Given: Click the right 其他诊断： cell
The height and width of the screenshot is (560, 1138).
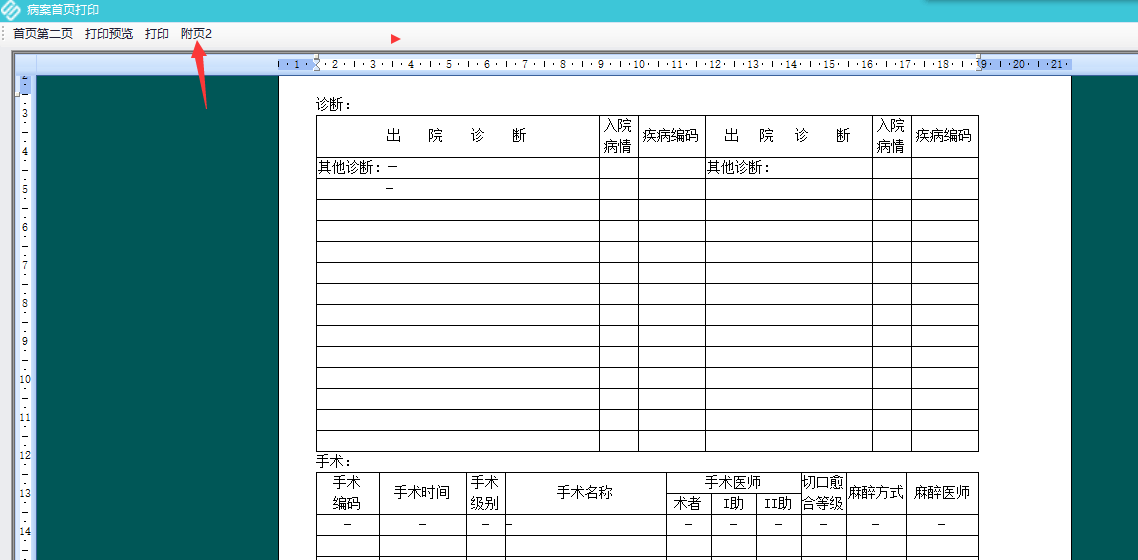Looking at the screenshot, I should click(x=788, y=168).
